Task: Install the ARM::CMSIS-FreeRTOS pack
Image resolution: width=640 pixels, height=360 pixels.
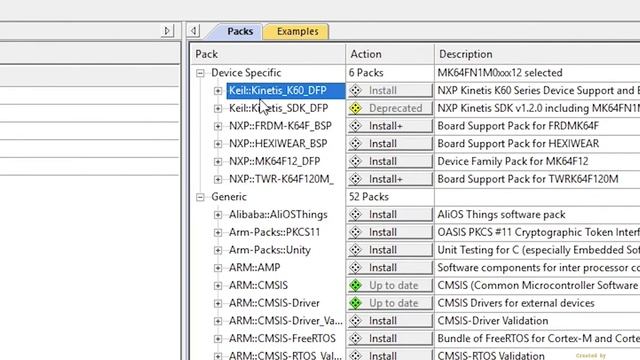Action: coord(390,338)
